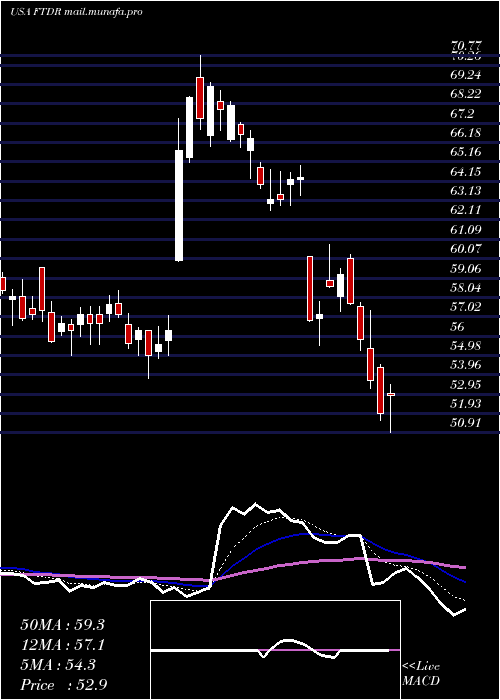Click the last small doji candle near 52.95
The width and height of the screenshot is (500, 700).
(x=391, y=395)
